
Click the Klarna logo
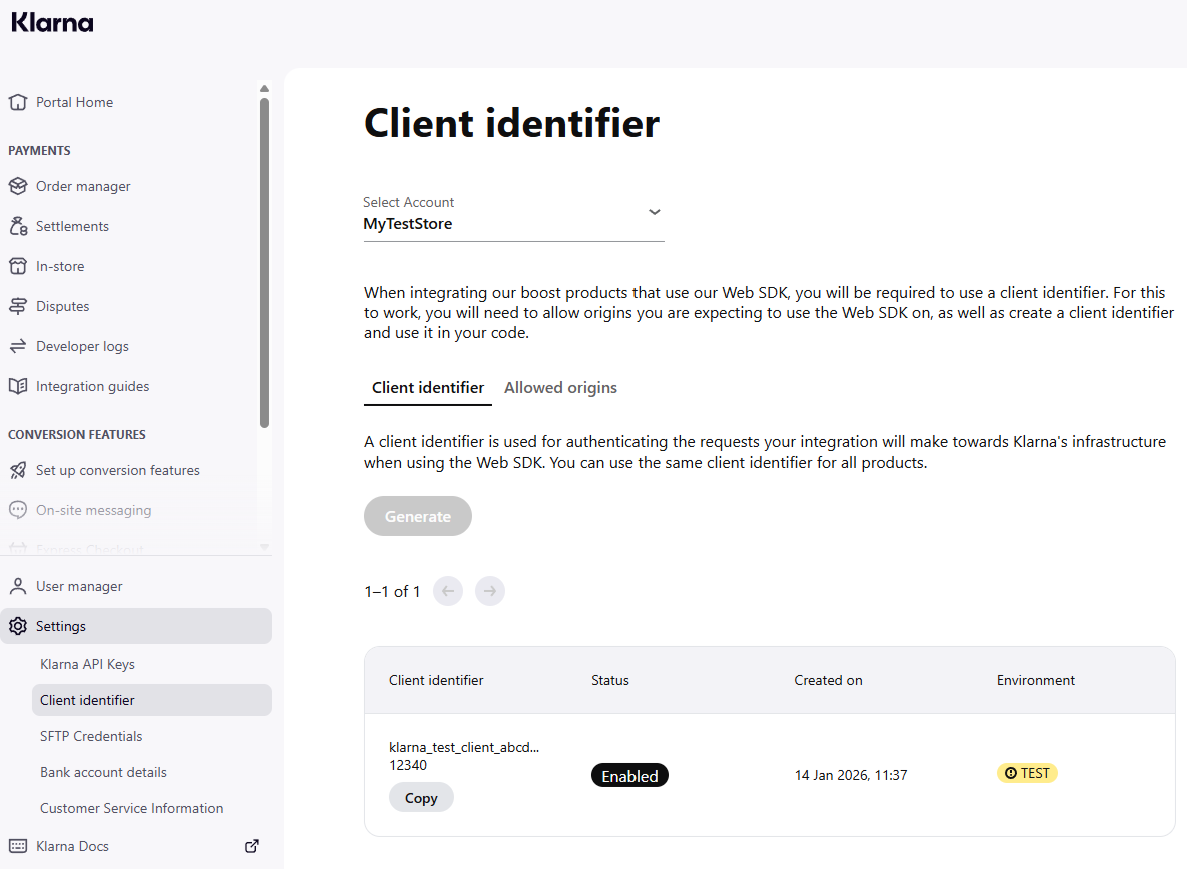click(x=52, y=23)
